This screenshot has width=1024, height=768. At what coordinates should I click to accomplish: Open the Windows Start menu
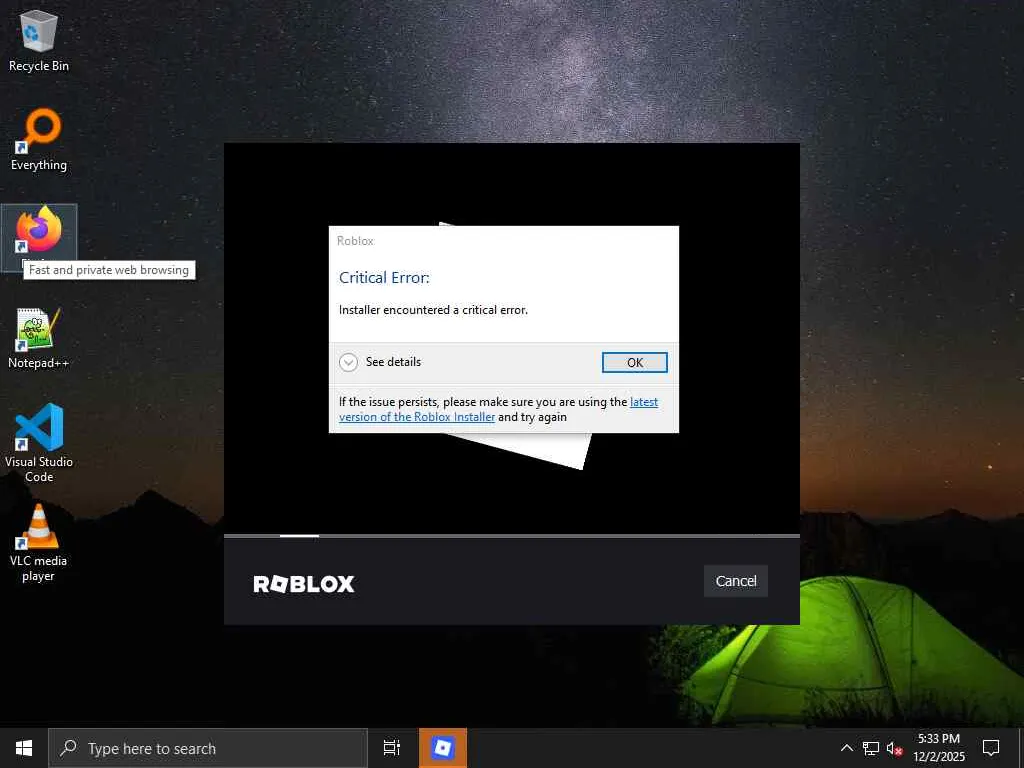[24, 748]
